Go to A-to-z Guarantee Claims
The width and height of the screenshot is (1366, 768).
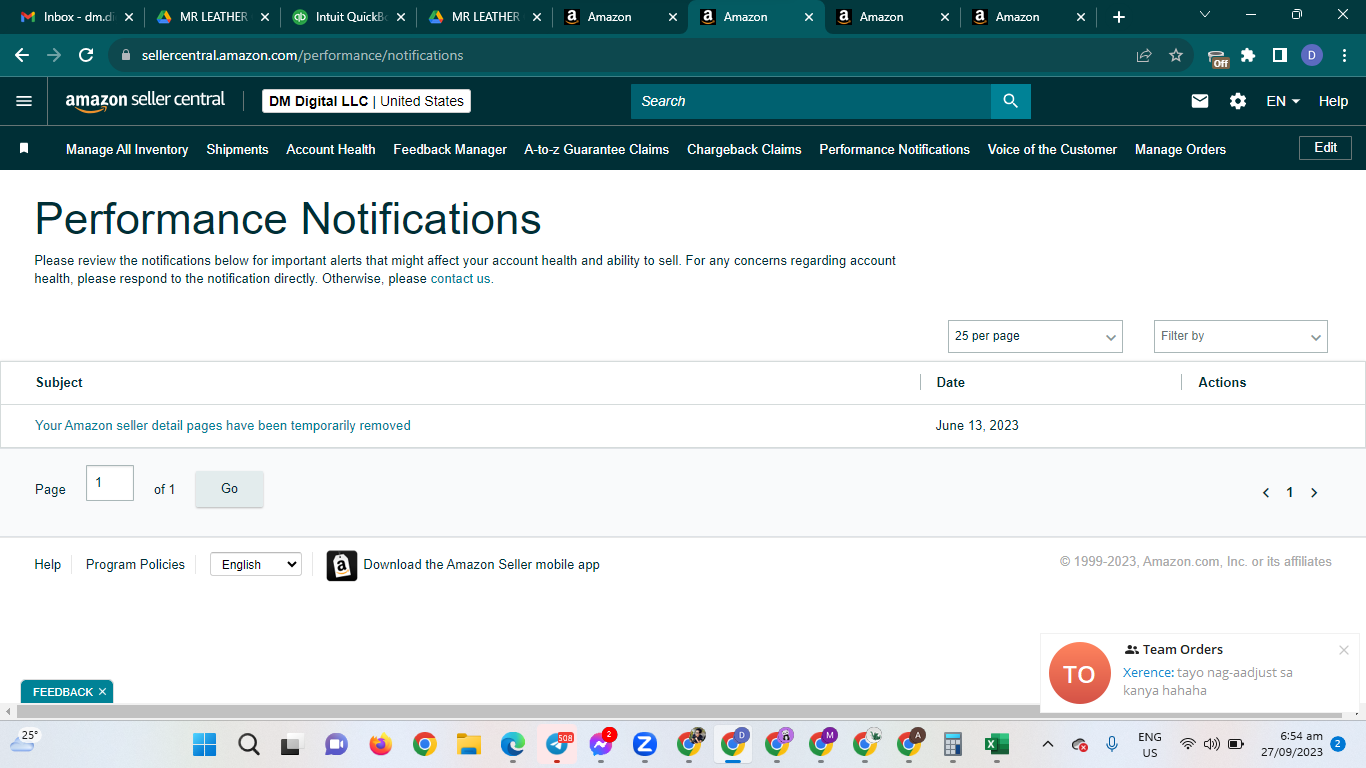tap(597, 149)
